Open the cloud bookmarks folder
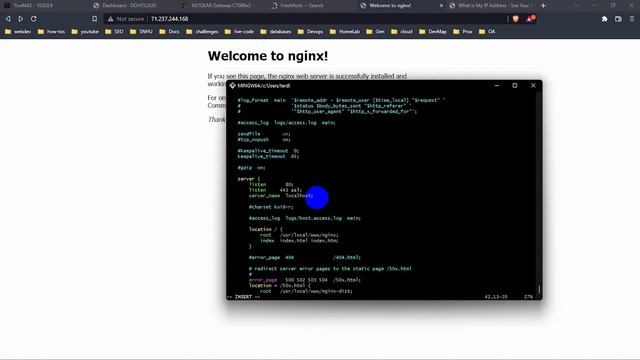640x360 pixels. click(402, 31)
